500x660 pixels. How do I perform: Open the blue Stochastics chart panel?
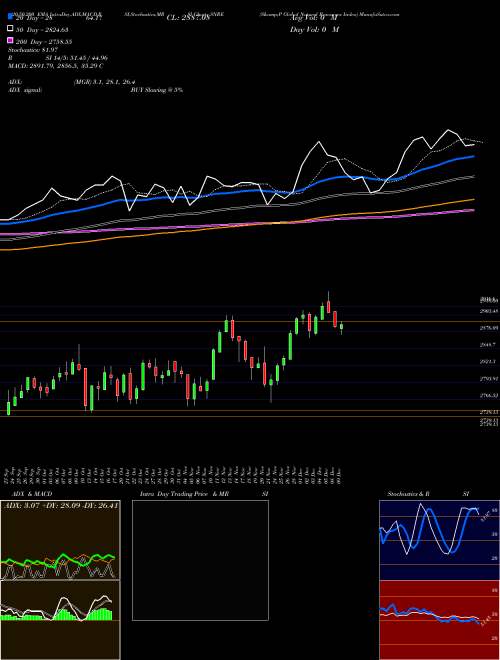tap(439, 540)
